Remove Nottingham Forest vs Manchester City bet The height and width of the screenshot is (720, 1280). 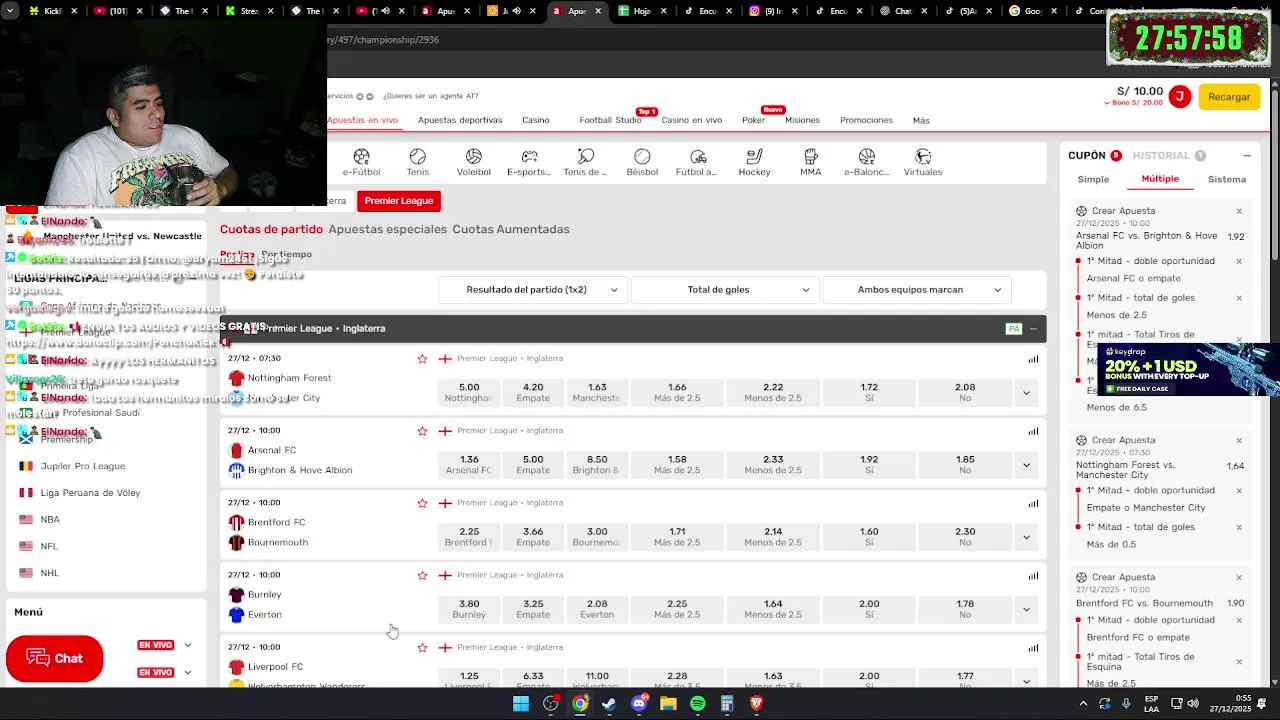[1239, 441]
